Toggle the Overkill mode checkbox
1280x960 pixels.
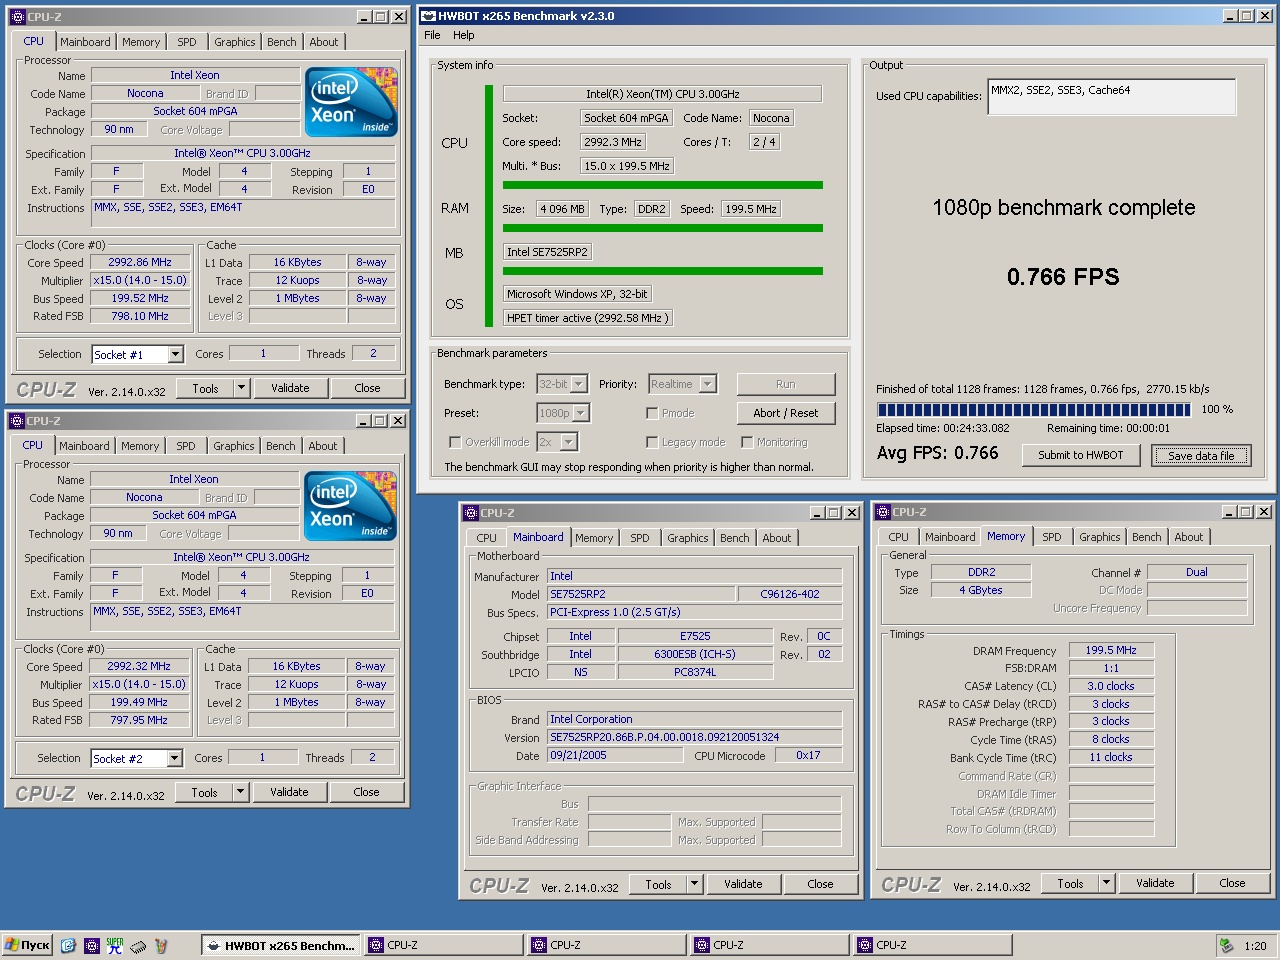click(455, 442)
